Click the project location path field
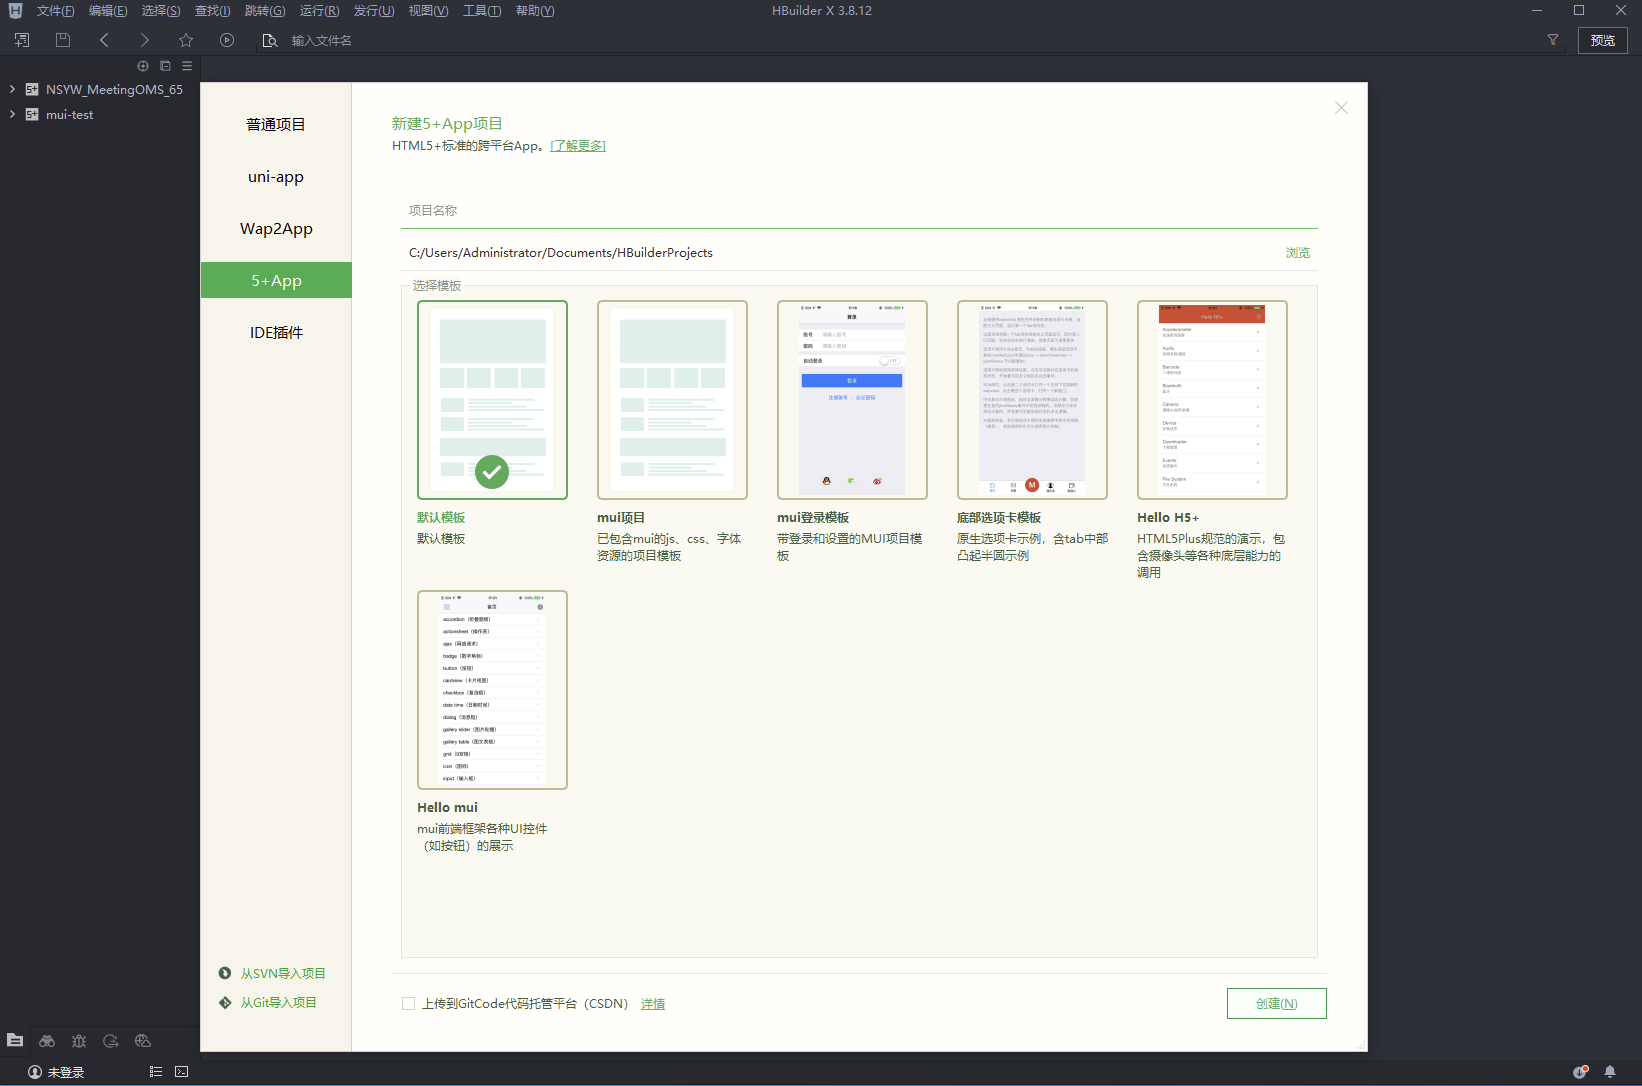Screen dimensions: 1642x1086 pos(840,253)
